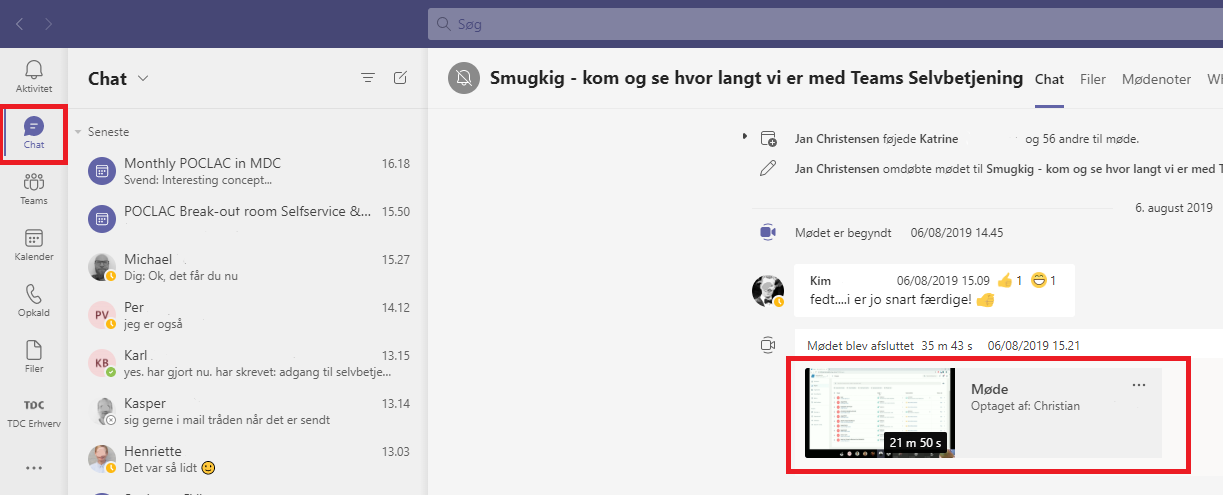Open the TDC Erhverv app
The height and width of the screenshot is (495, 1223).
tap(34, 413)
